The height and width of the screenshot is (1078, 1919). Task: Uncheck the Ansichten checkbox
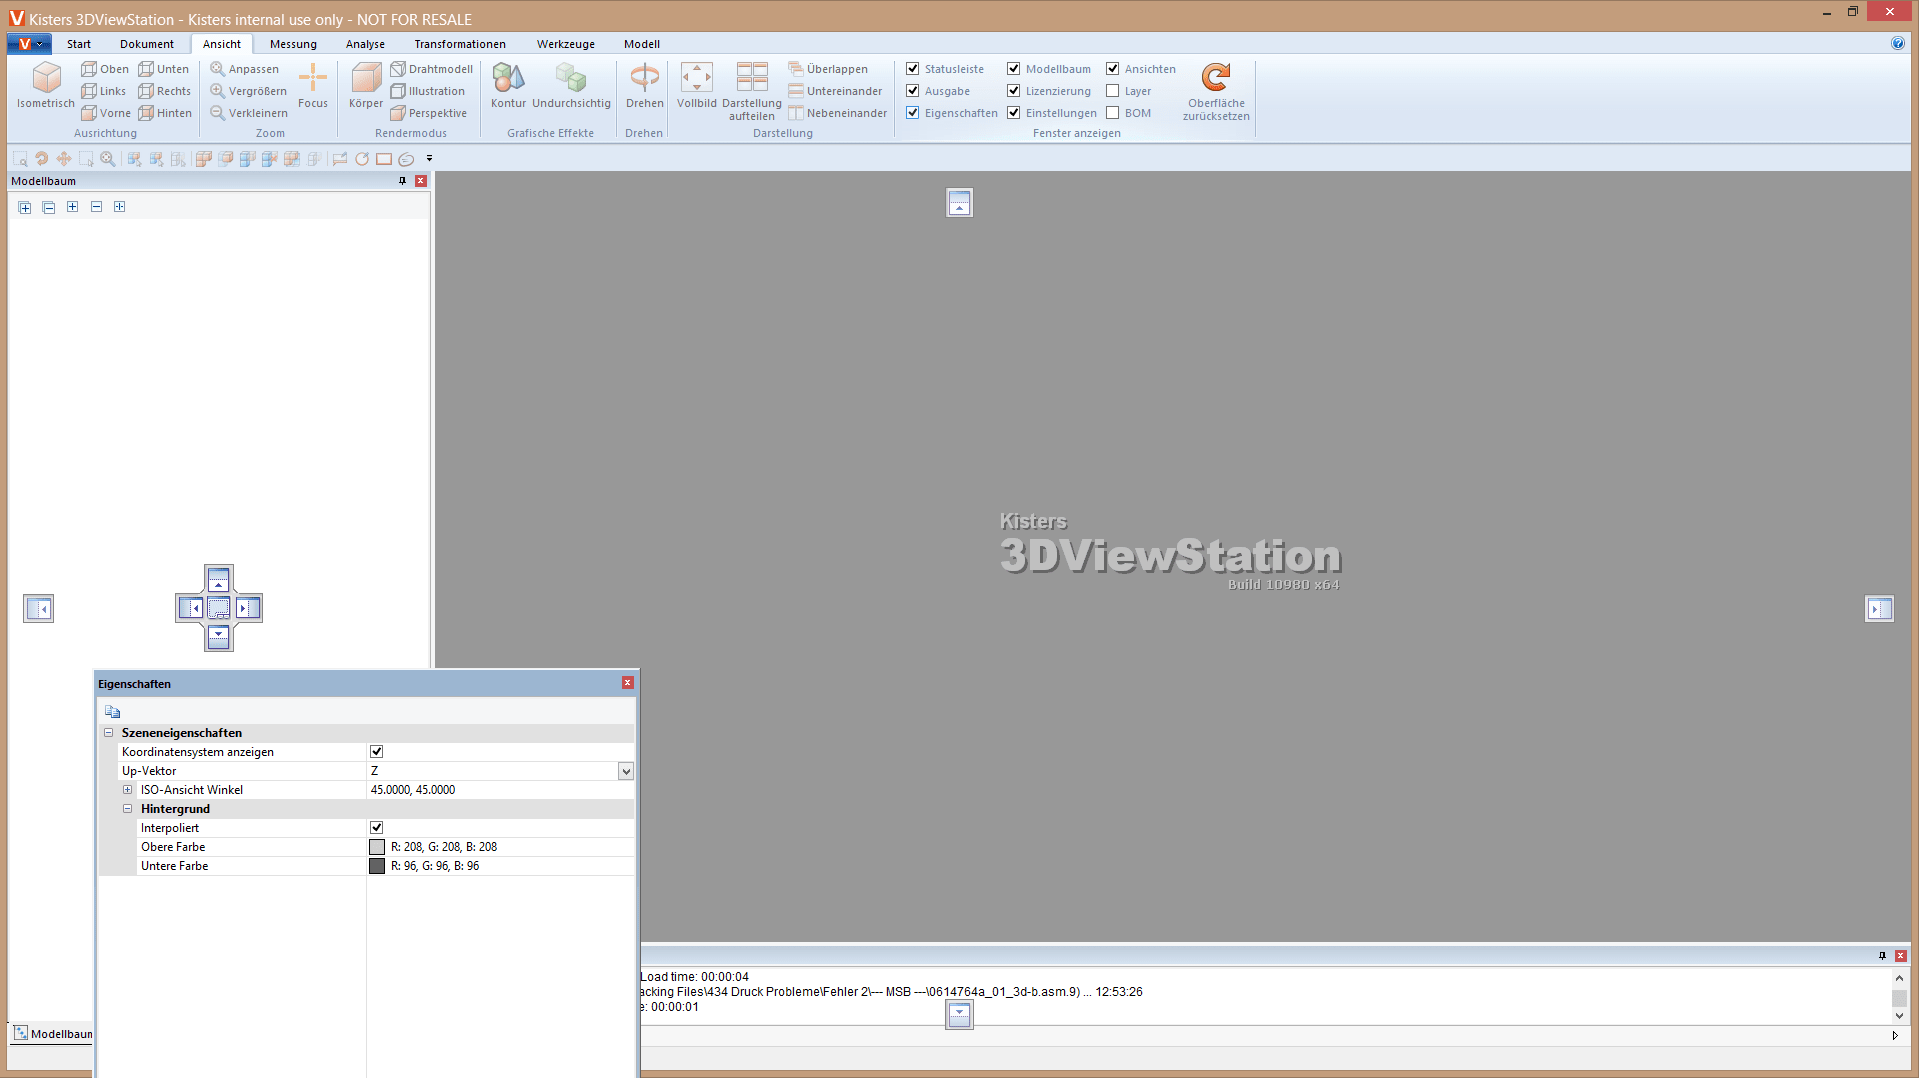click(1112, 69)
